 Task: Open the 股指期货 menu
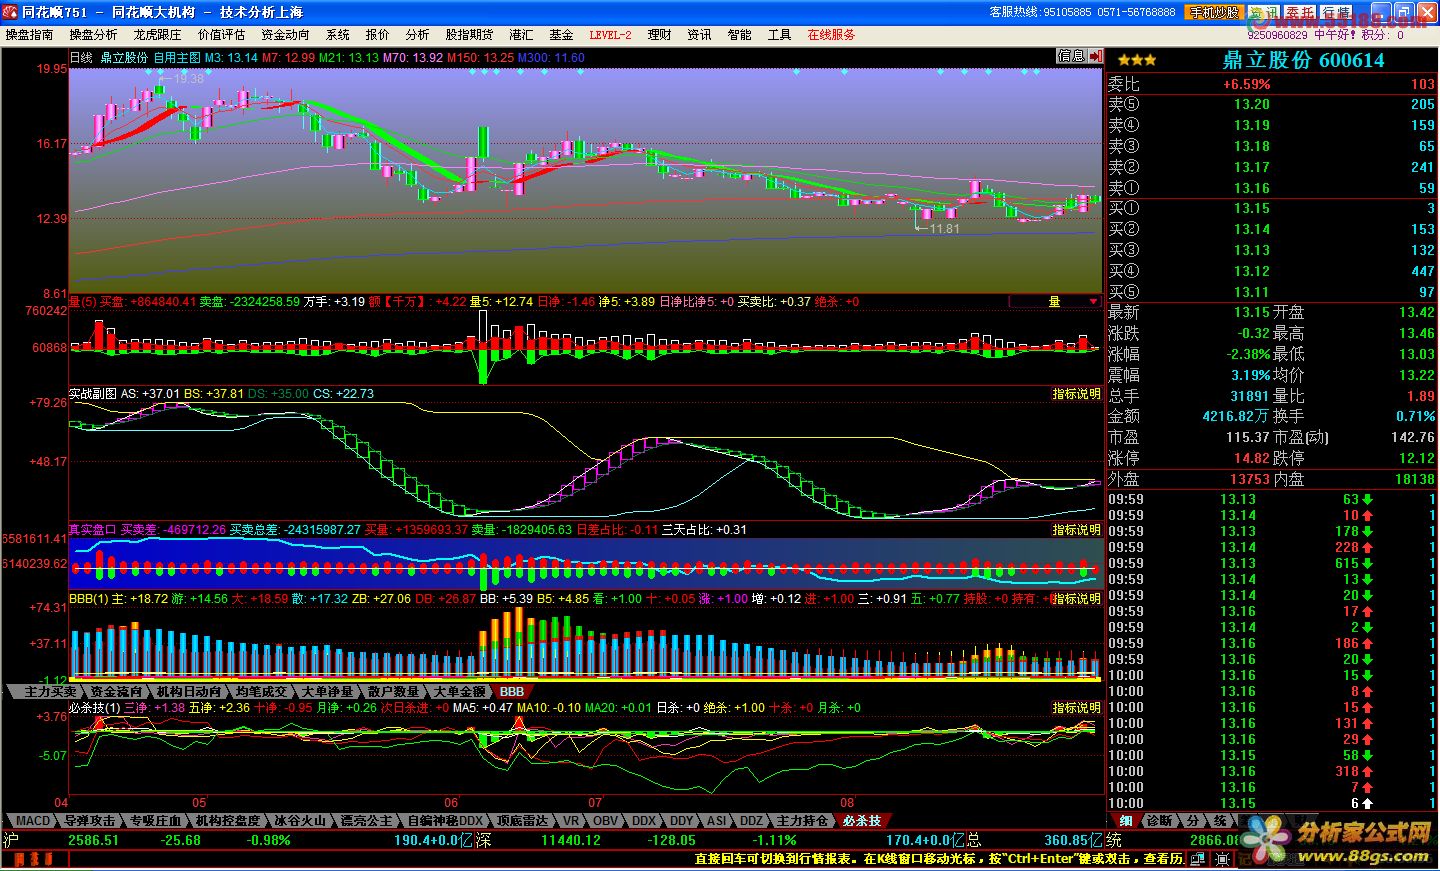tap(470, 35)
